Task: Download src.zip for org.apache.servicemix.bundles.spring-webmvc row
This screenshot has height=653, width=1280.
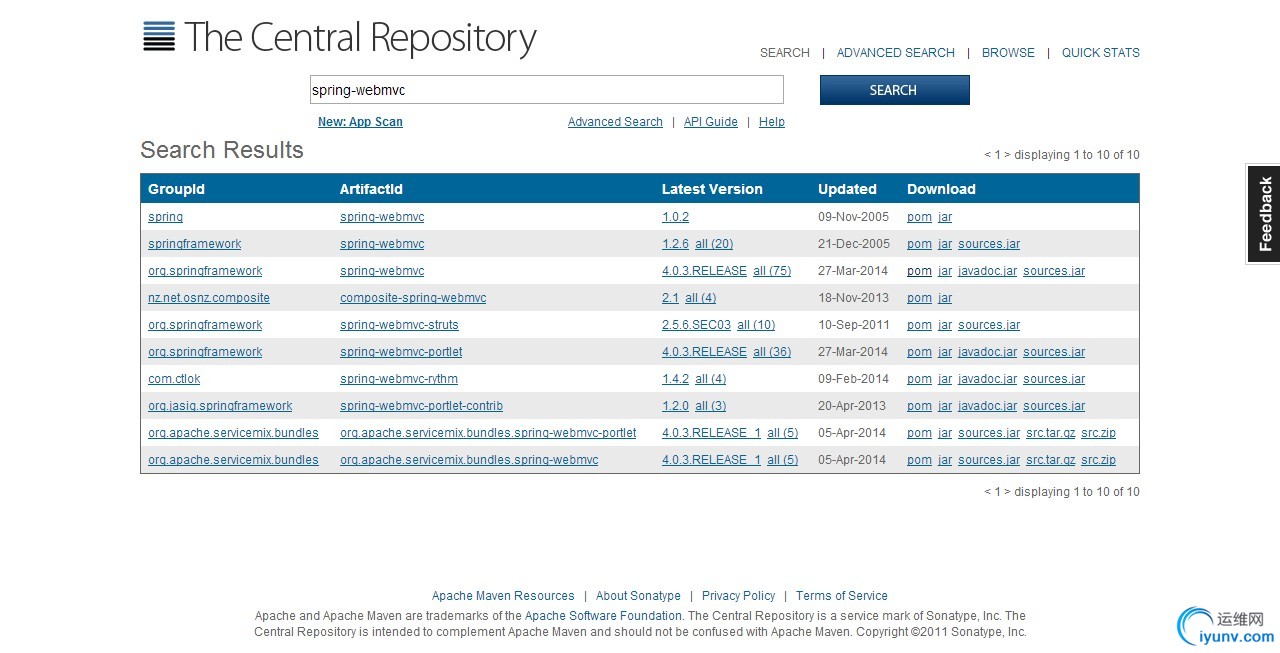Action: pos(1098,460)
